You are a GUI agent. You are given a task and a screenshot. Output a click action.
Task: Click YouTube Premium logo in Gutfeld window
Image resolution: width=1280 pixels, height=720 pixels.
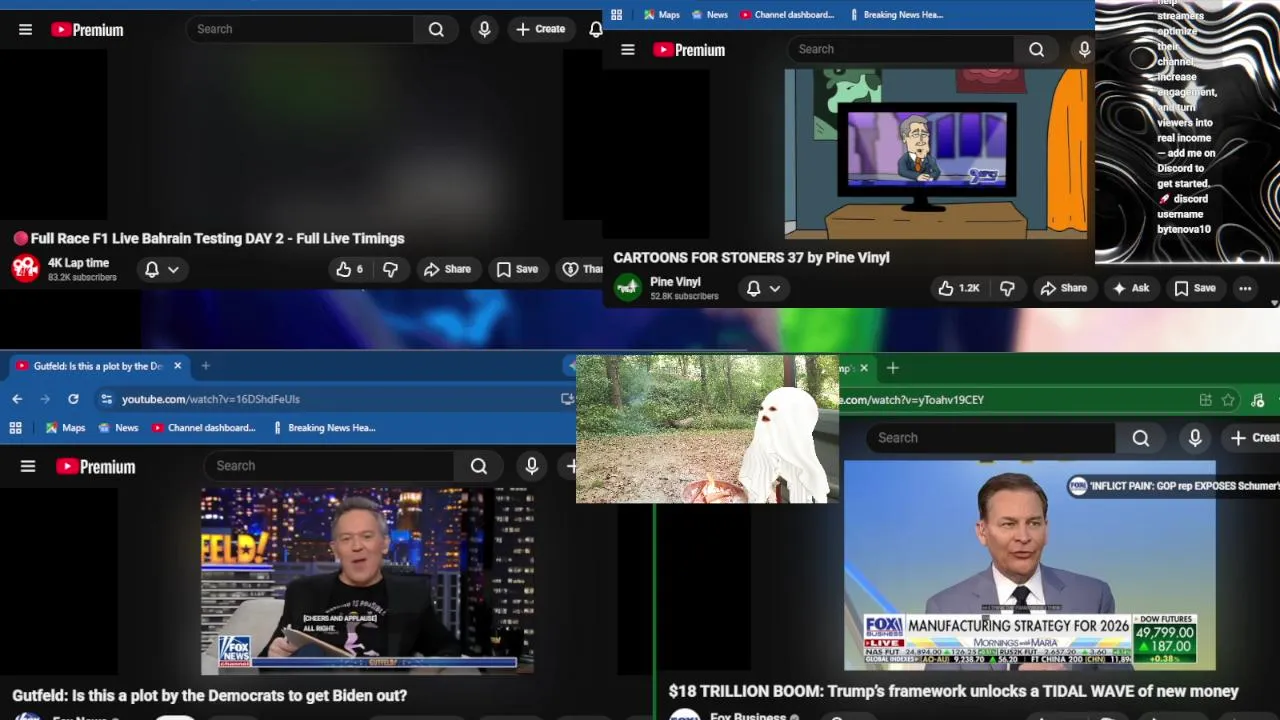point(95,467)
